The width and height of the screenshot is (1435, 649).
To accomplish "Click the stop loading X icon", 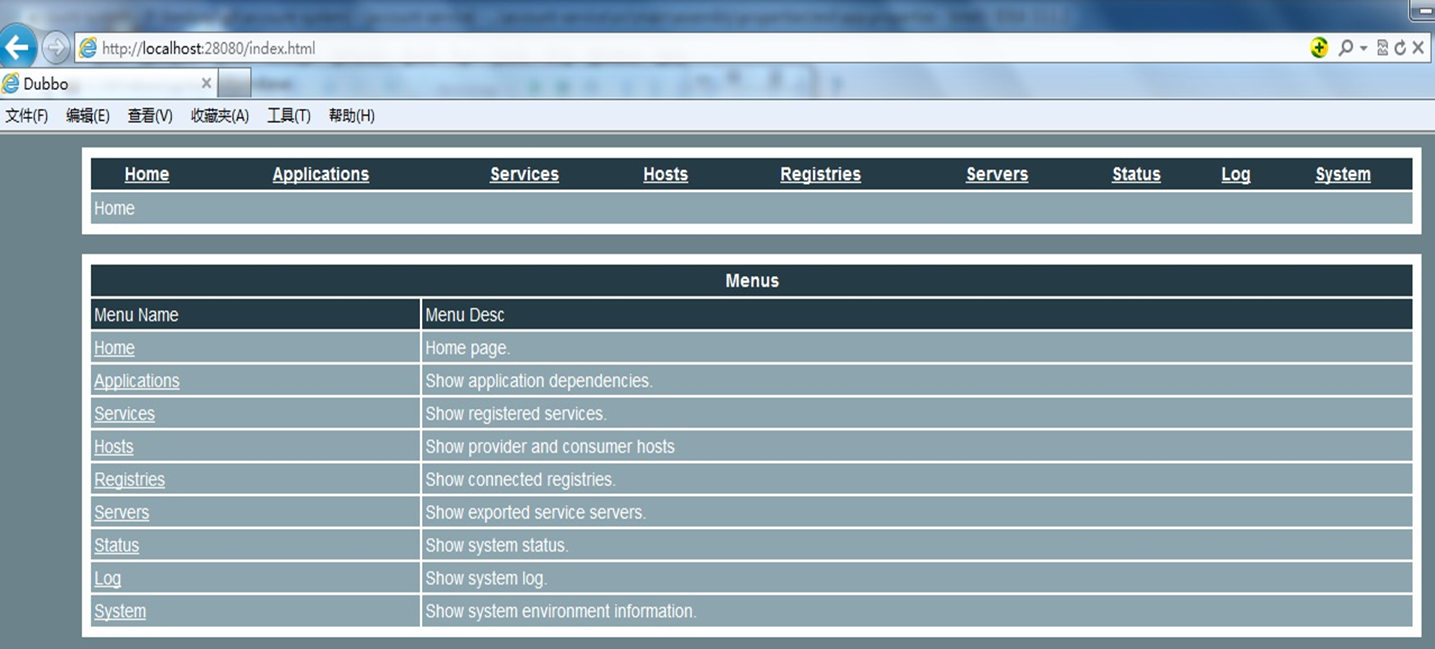I will tap(1418, 47).
